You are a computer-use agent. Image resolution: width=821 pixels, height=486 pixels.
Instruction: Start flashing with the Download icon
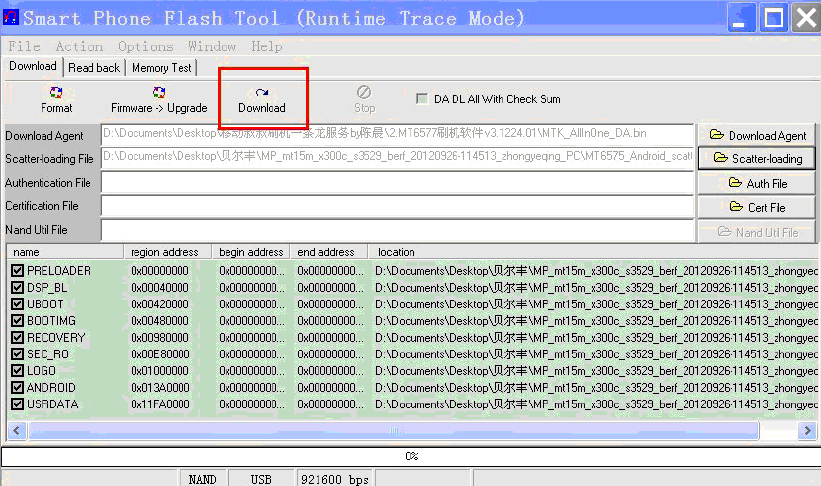(x=262, y=93)
